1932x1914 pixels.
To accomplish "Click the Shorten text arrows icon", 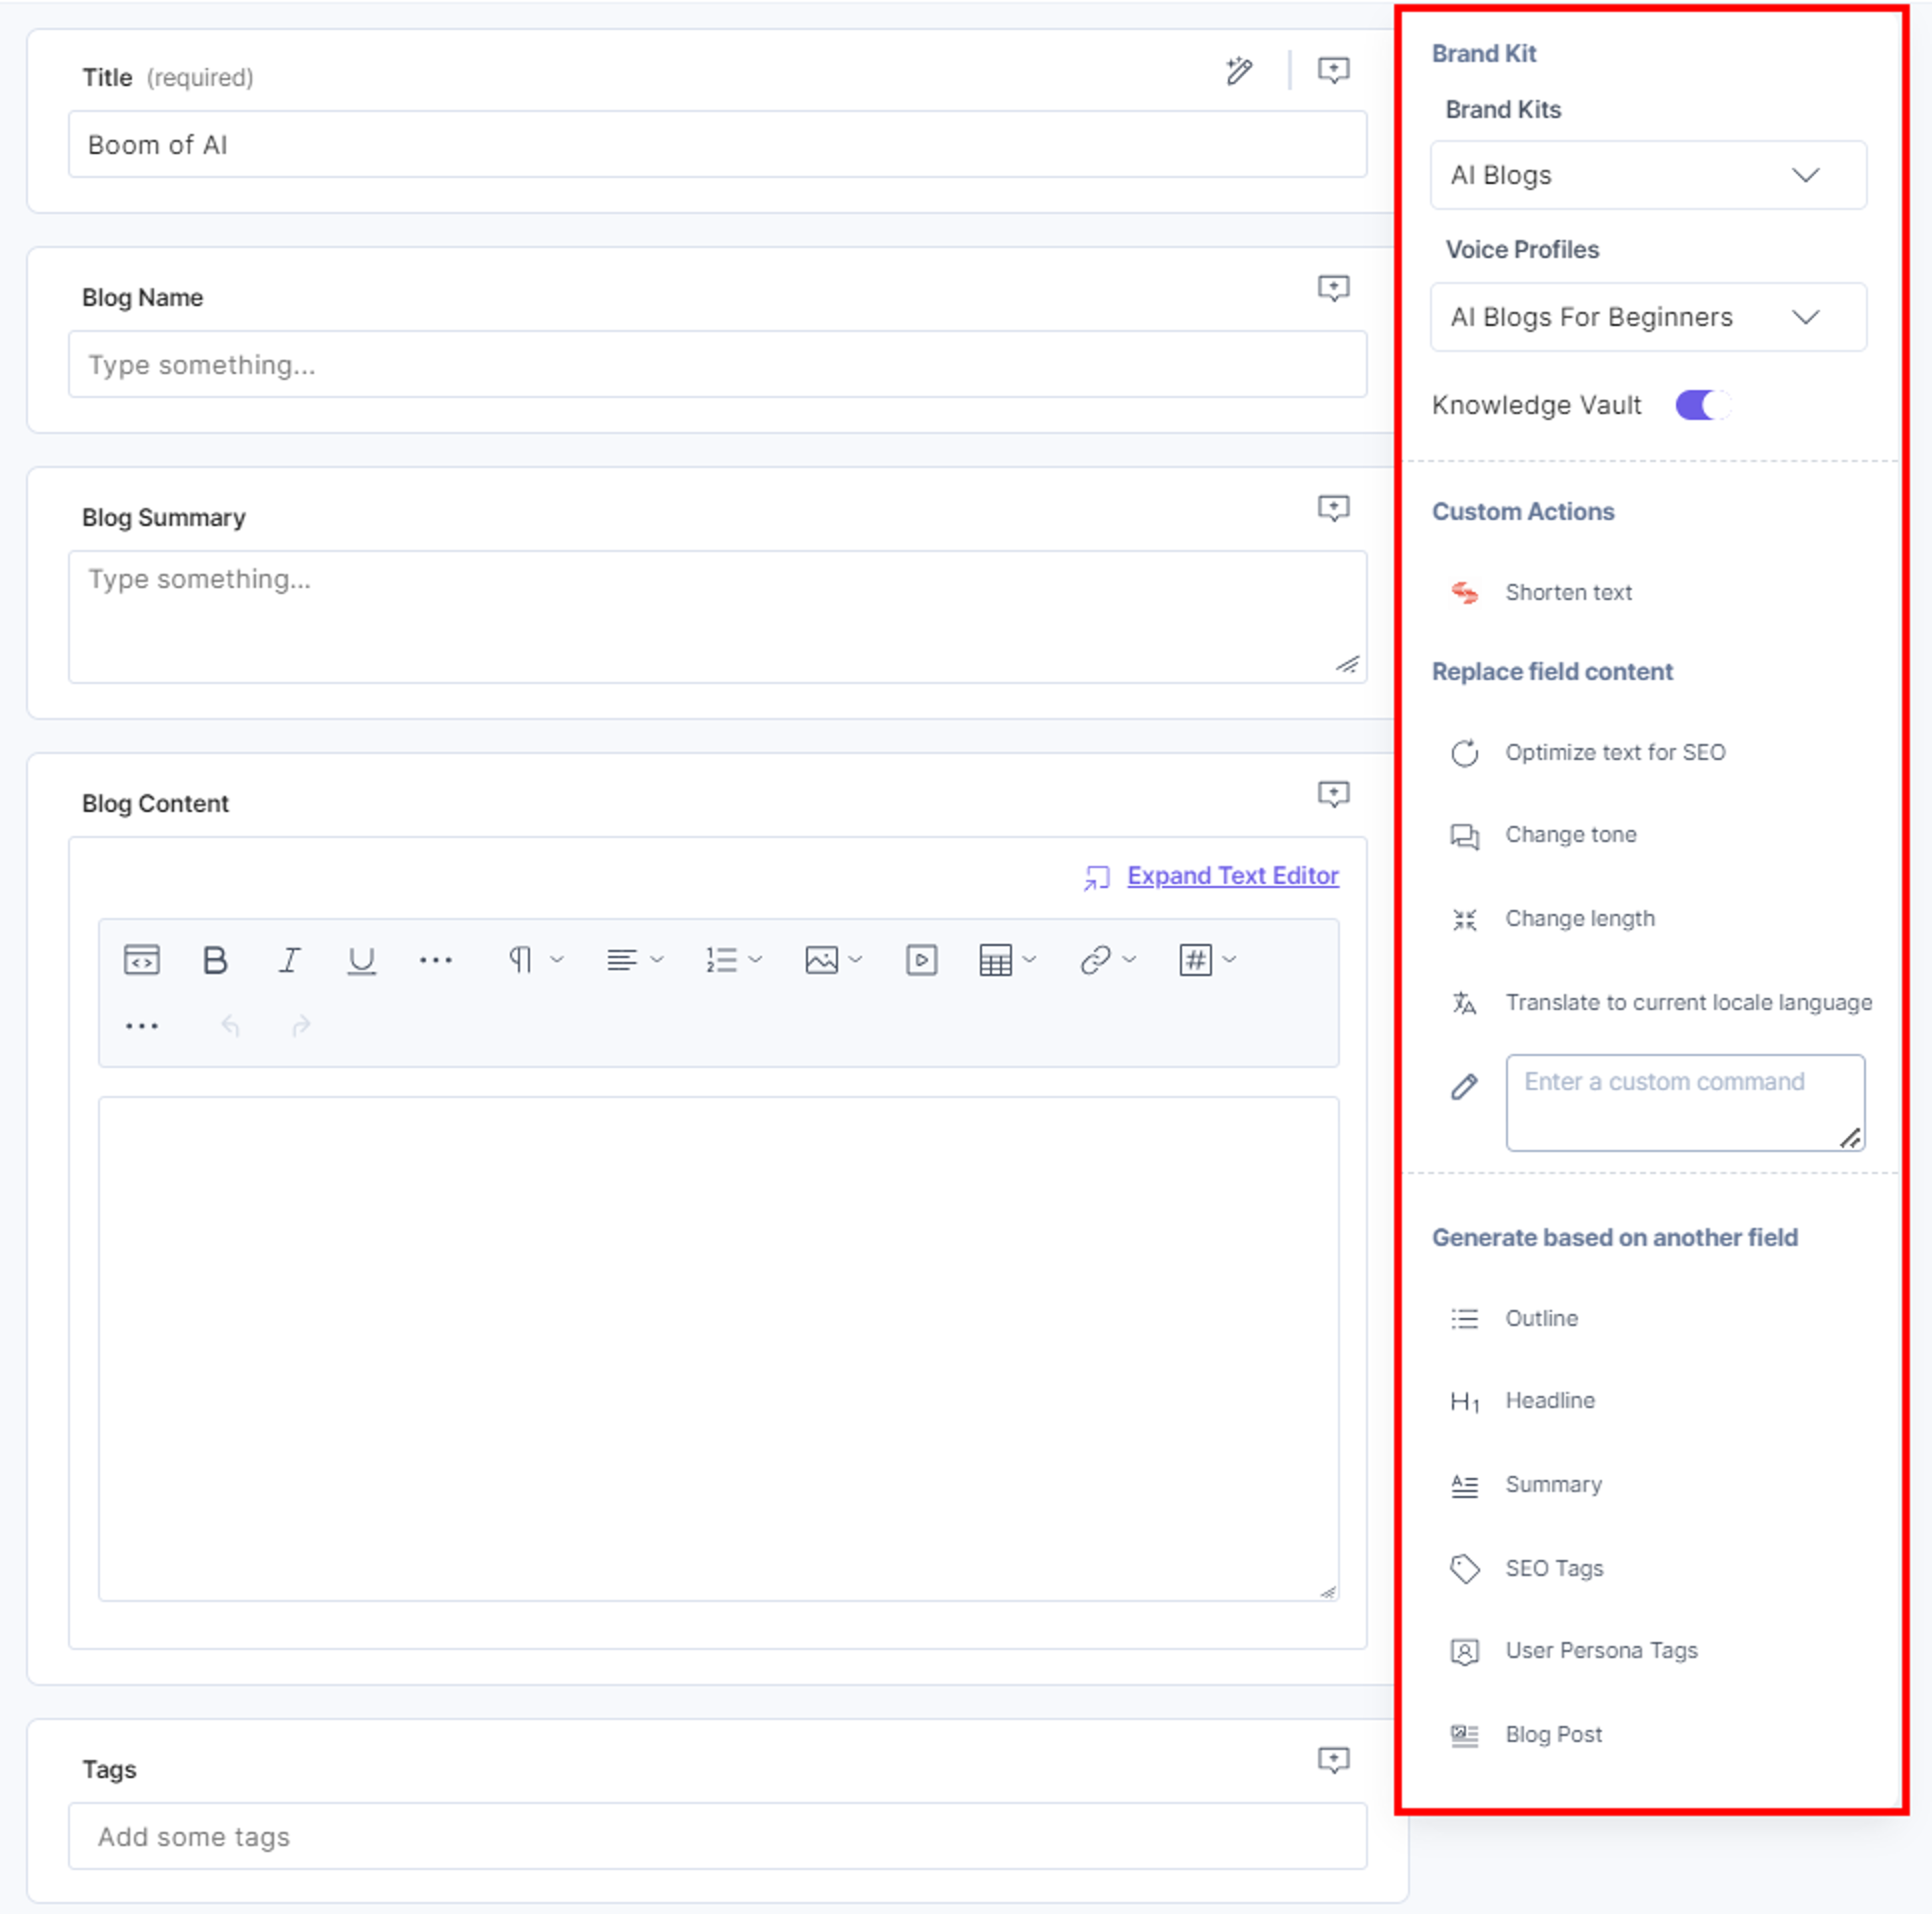I will 1464,593.
